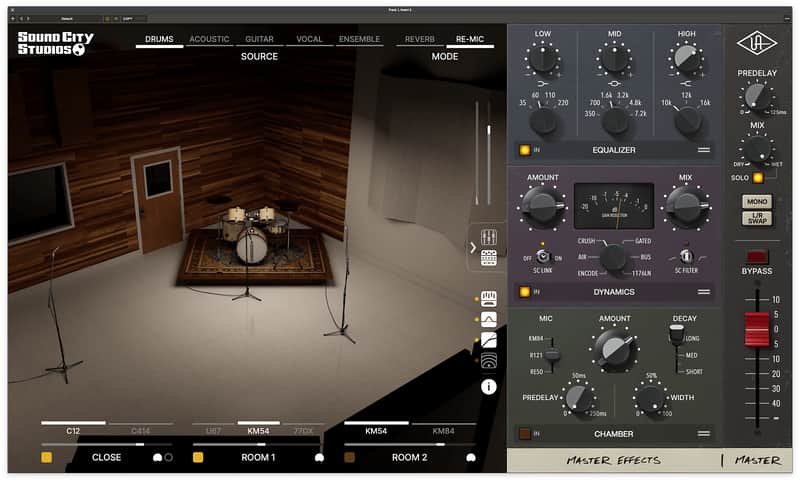Click the Sound City Studios logo

[55, 43]
